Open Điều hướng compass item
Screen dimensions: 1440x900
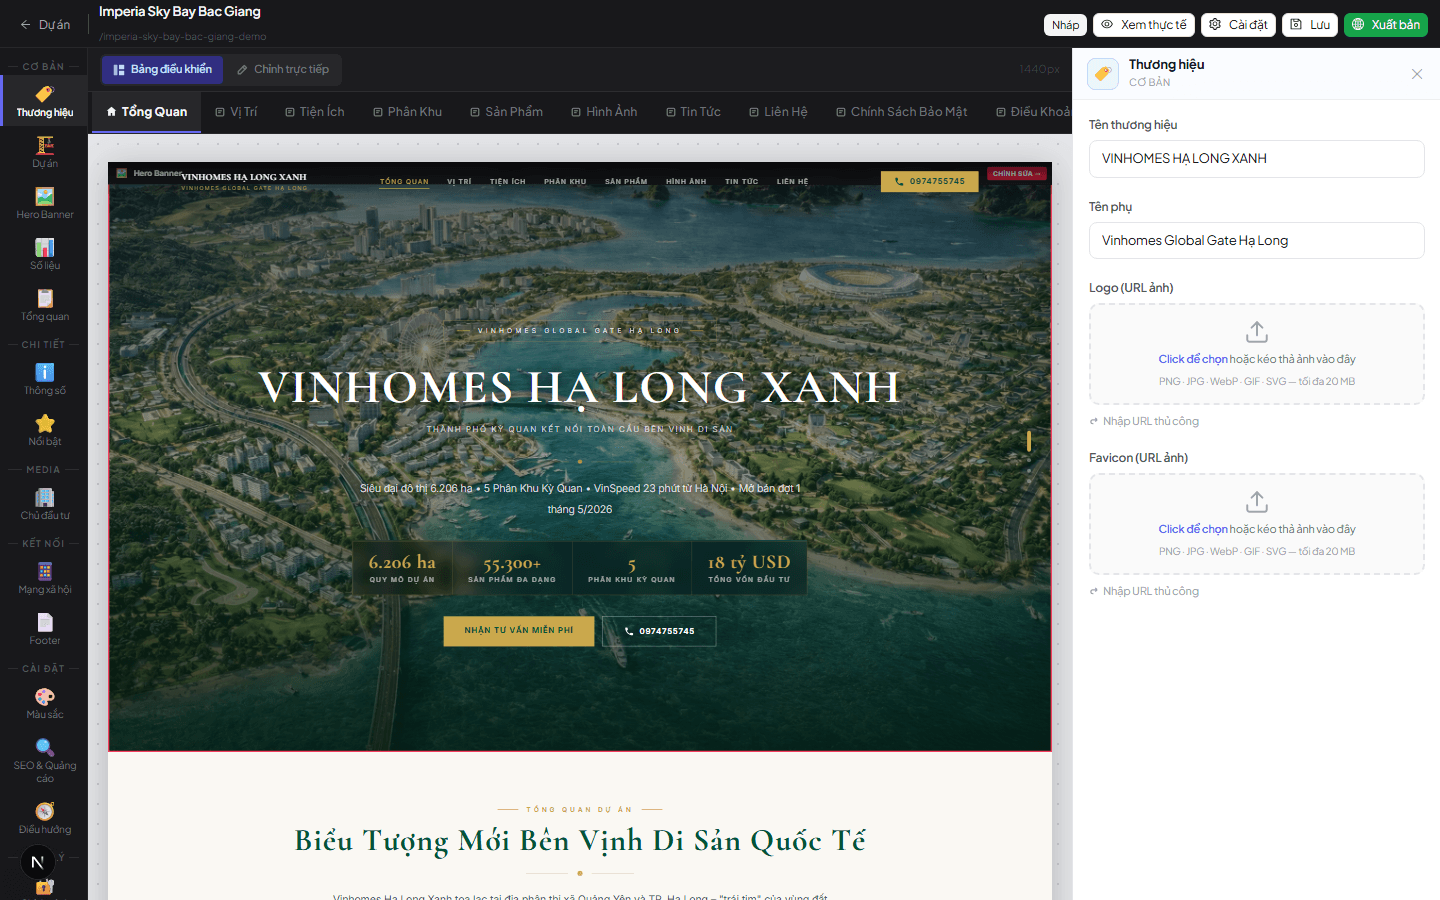click(44, 817)
